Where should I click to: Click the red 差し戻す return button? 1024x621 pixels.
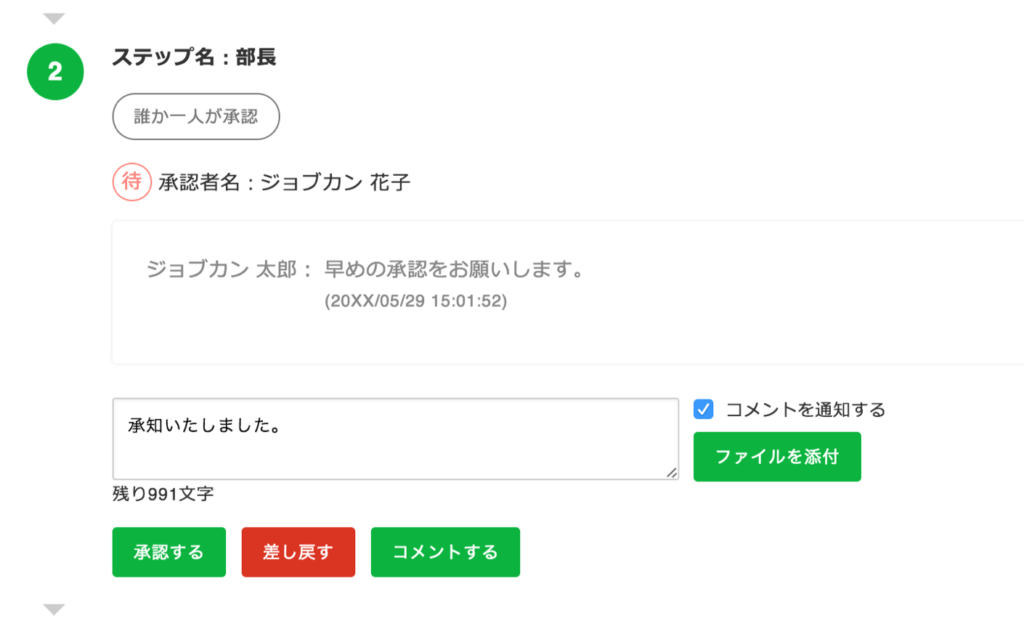coord(296,551)
